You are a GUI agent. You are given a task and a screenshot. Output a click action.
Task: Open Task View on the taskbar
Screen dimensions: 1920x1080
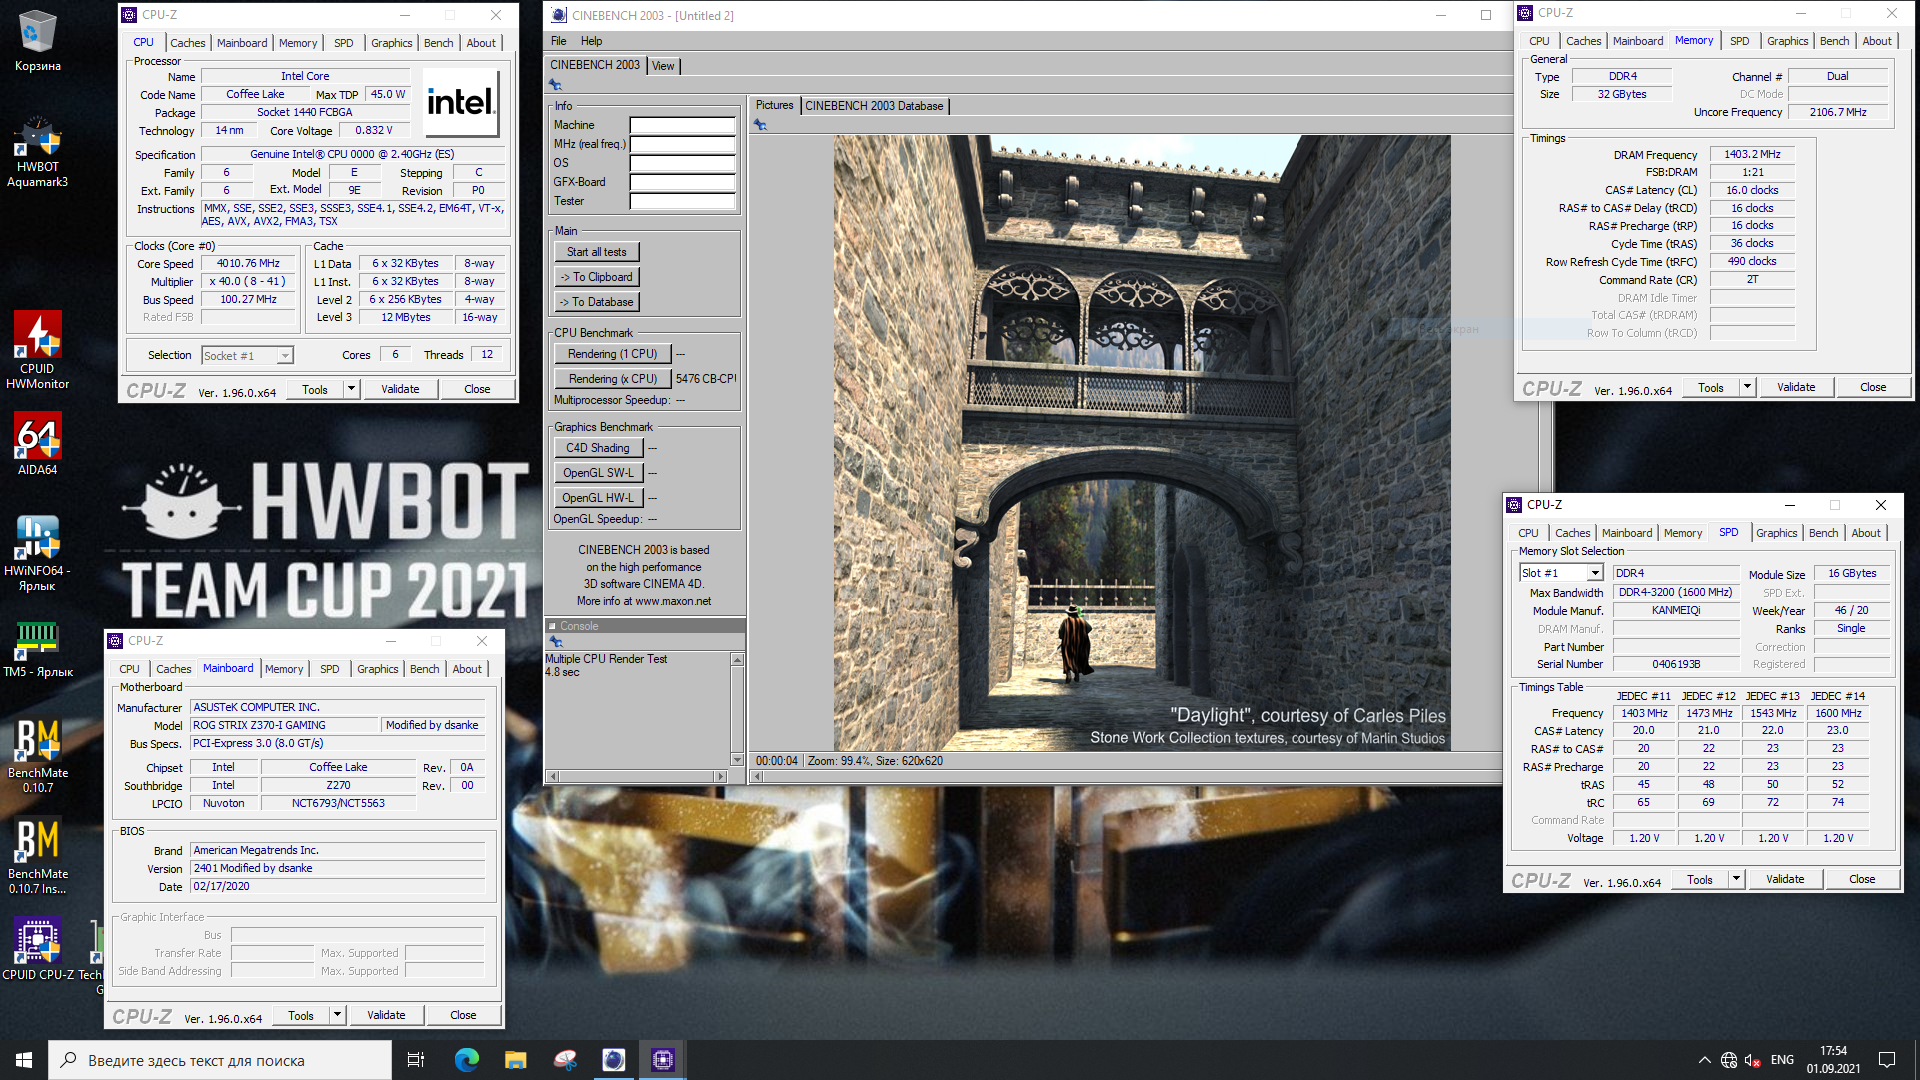(416, 1060)
